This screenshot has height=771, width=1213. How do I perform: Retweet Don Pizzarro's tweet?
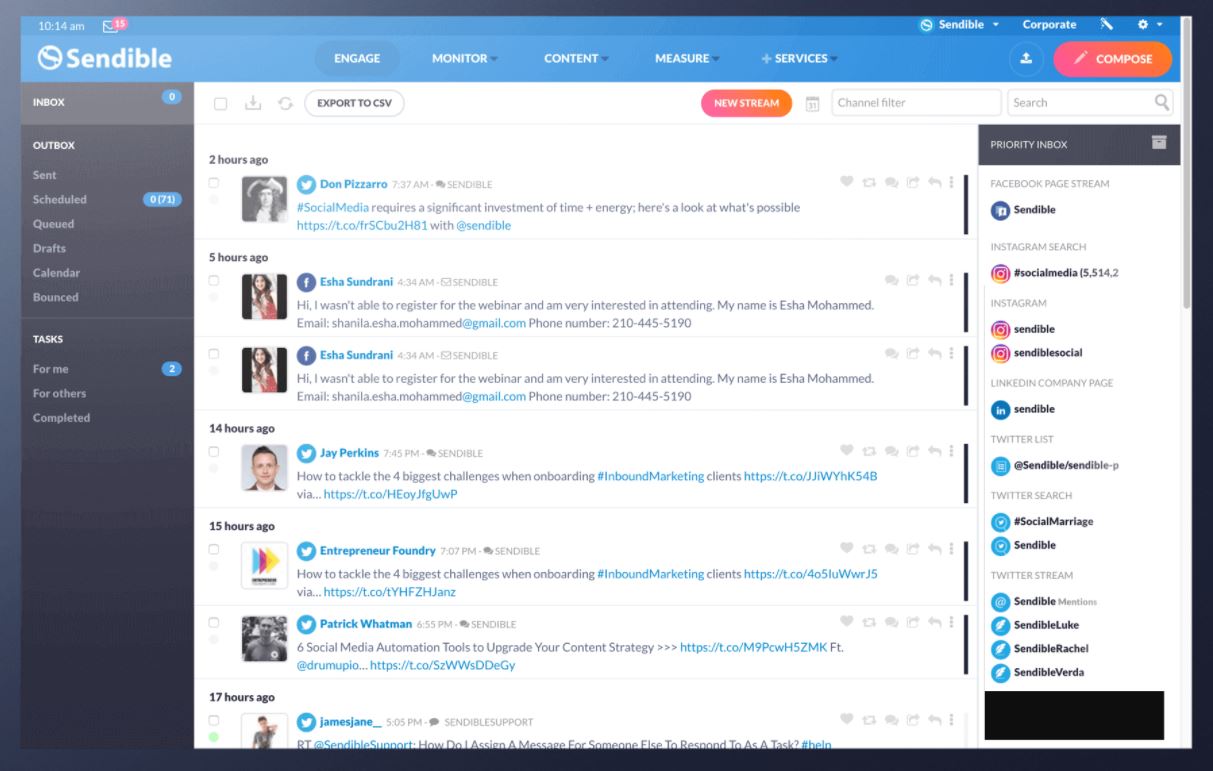(x=869, y=182)
